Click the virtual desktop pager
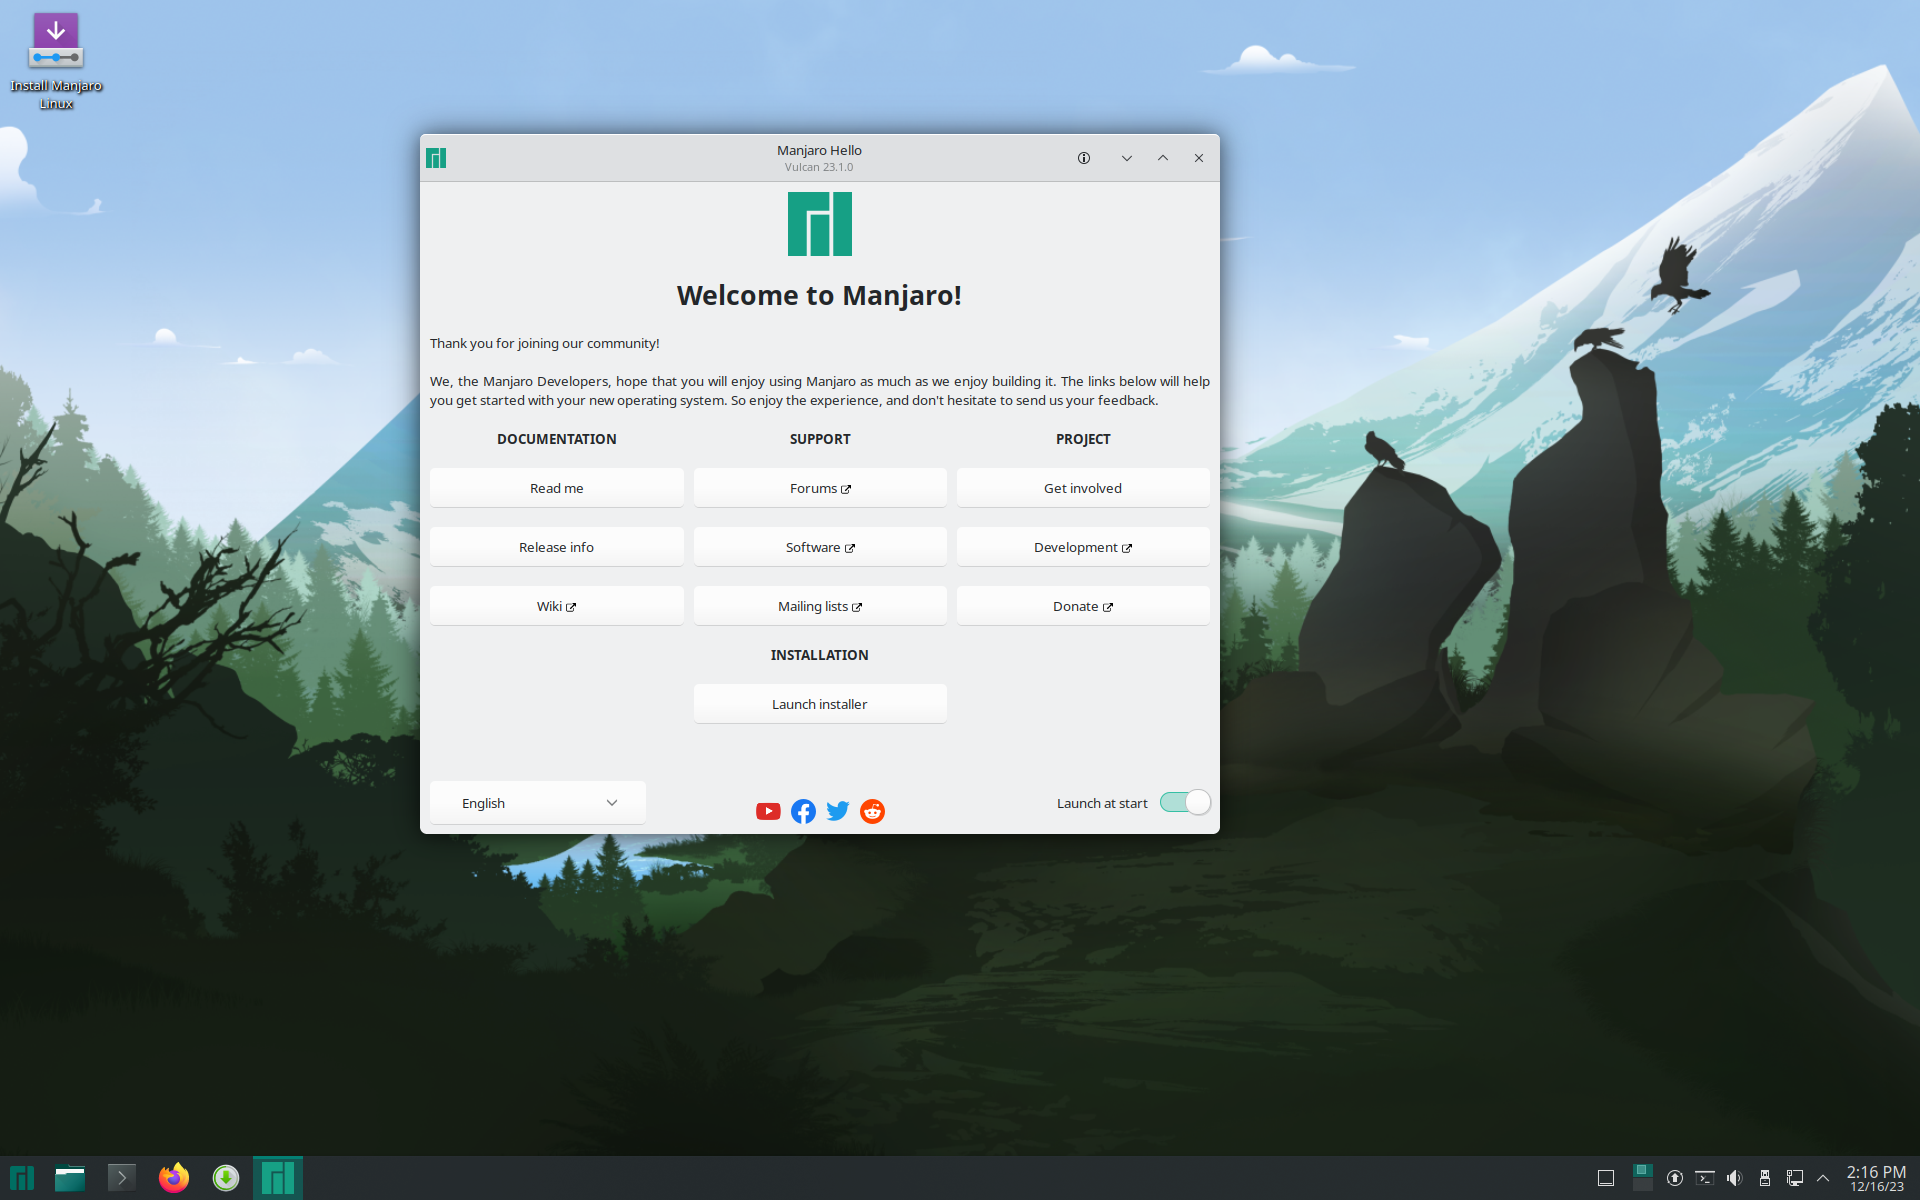Viewport: 1920px width, 1200px height. [x=1642, y=1178]
